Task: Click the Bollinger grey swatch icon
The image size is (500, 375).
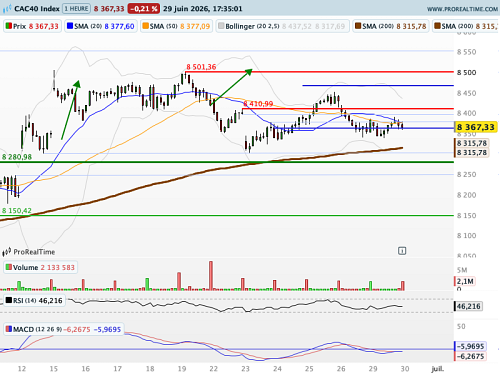Action: coord(221,26)
